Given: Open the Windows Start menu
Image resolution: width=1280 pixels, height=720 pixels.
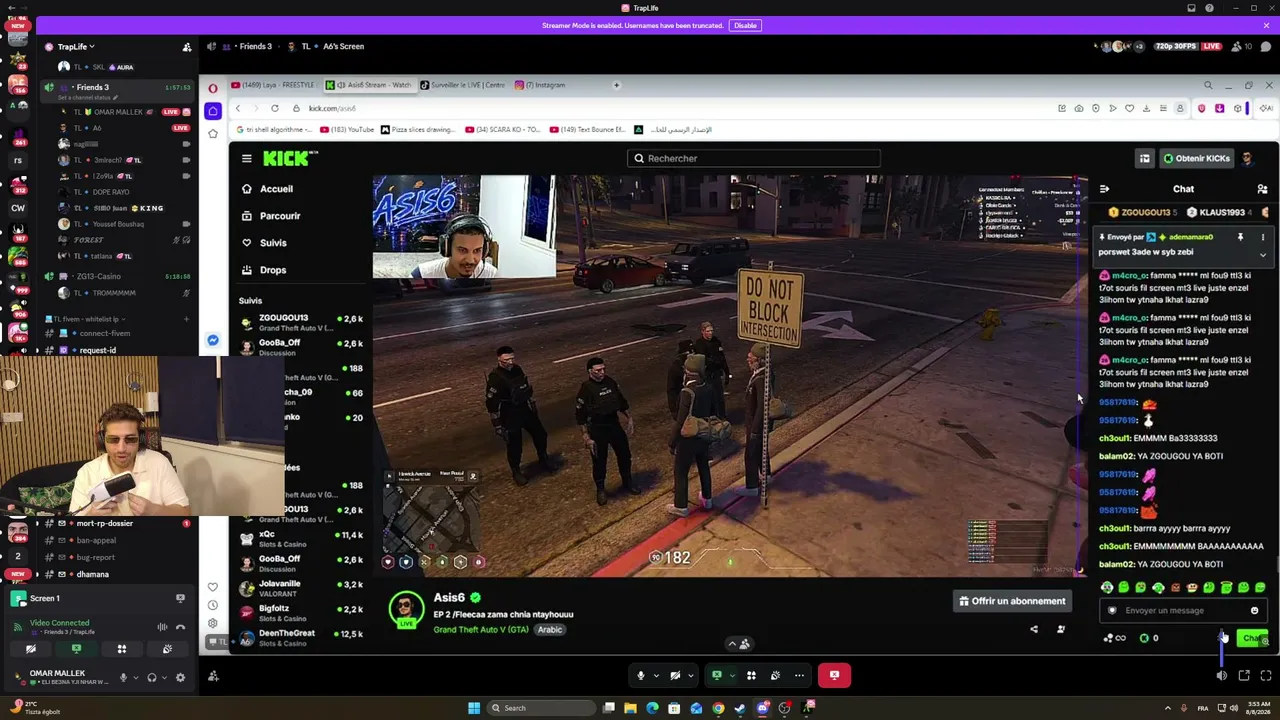Looking at the screenshot, I should tap(474, 708).
